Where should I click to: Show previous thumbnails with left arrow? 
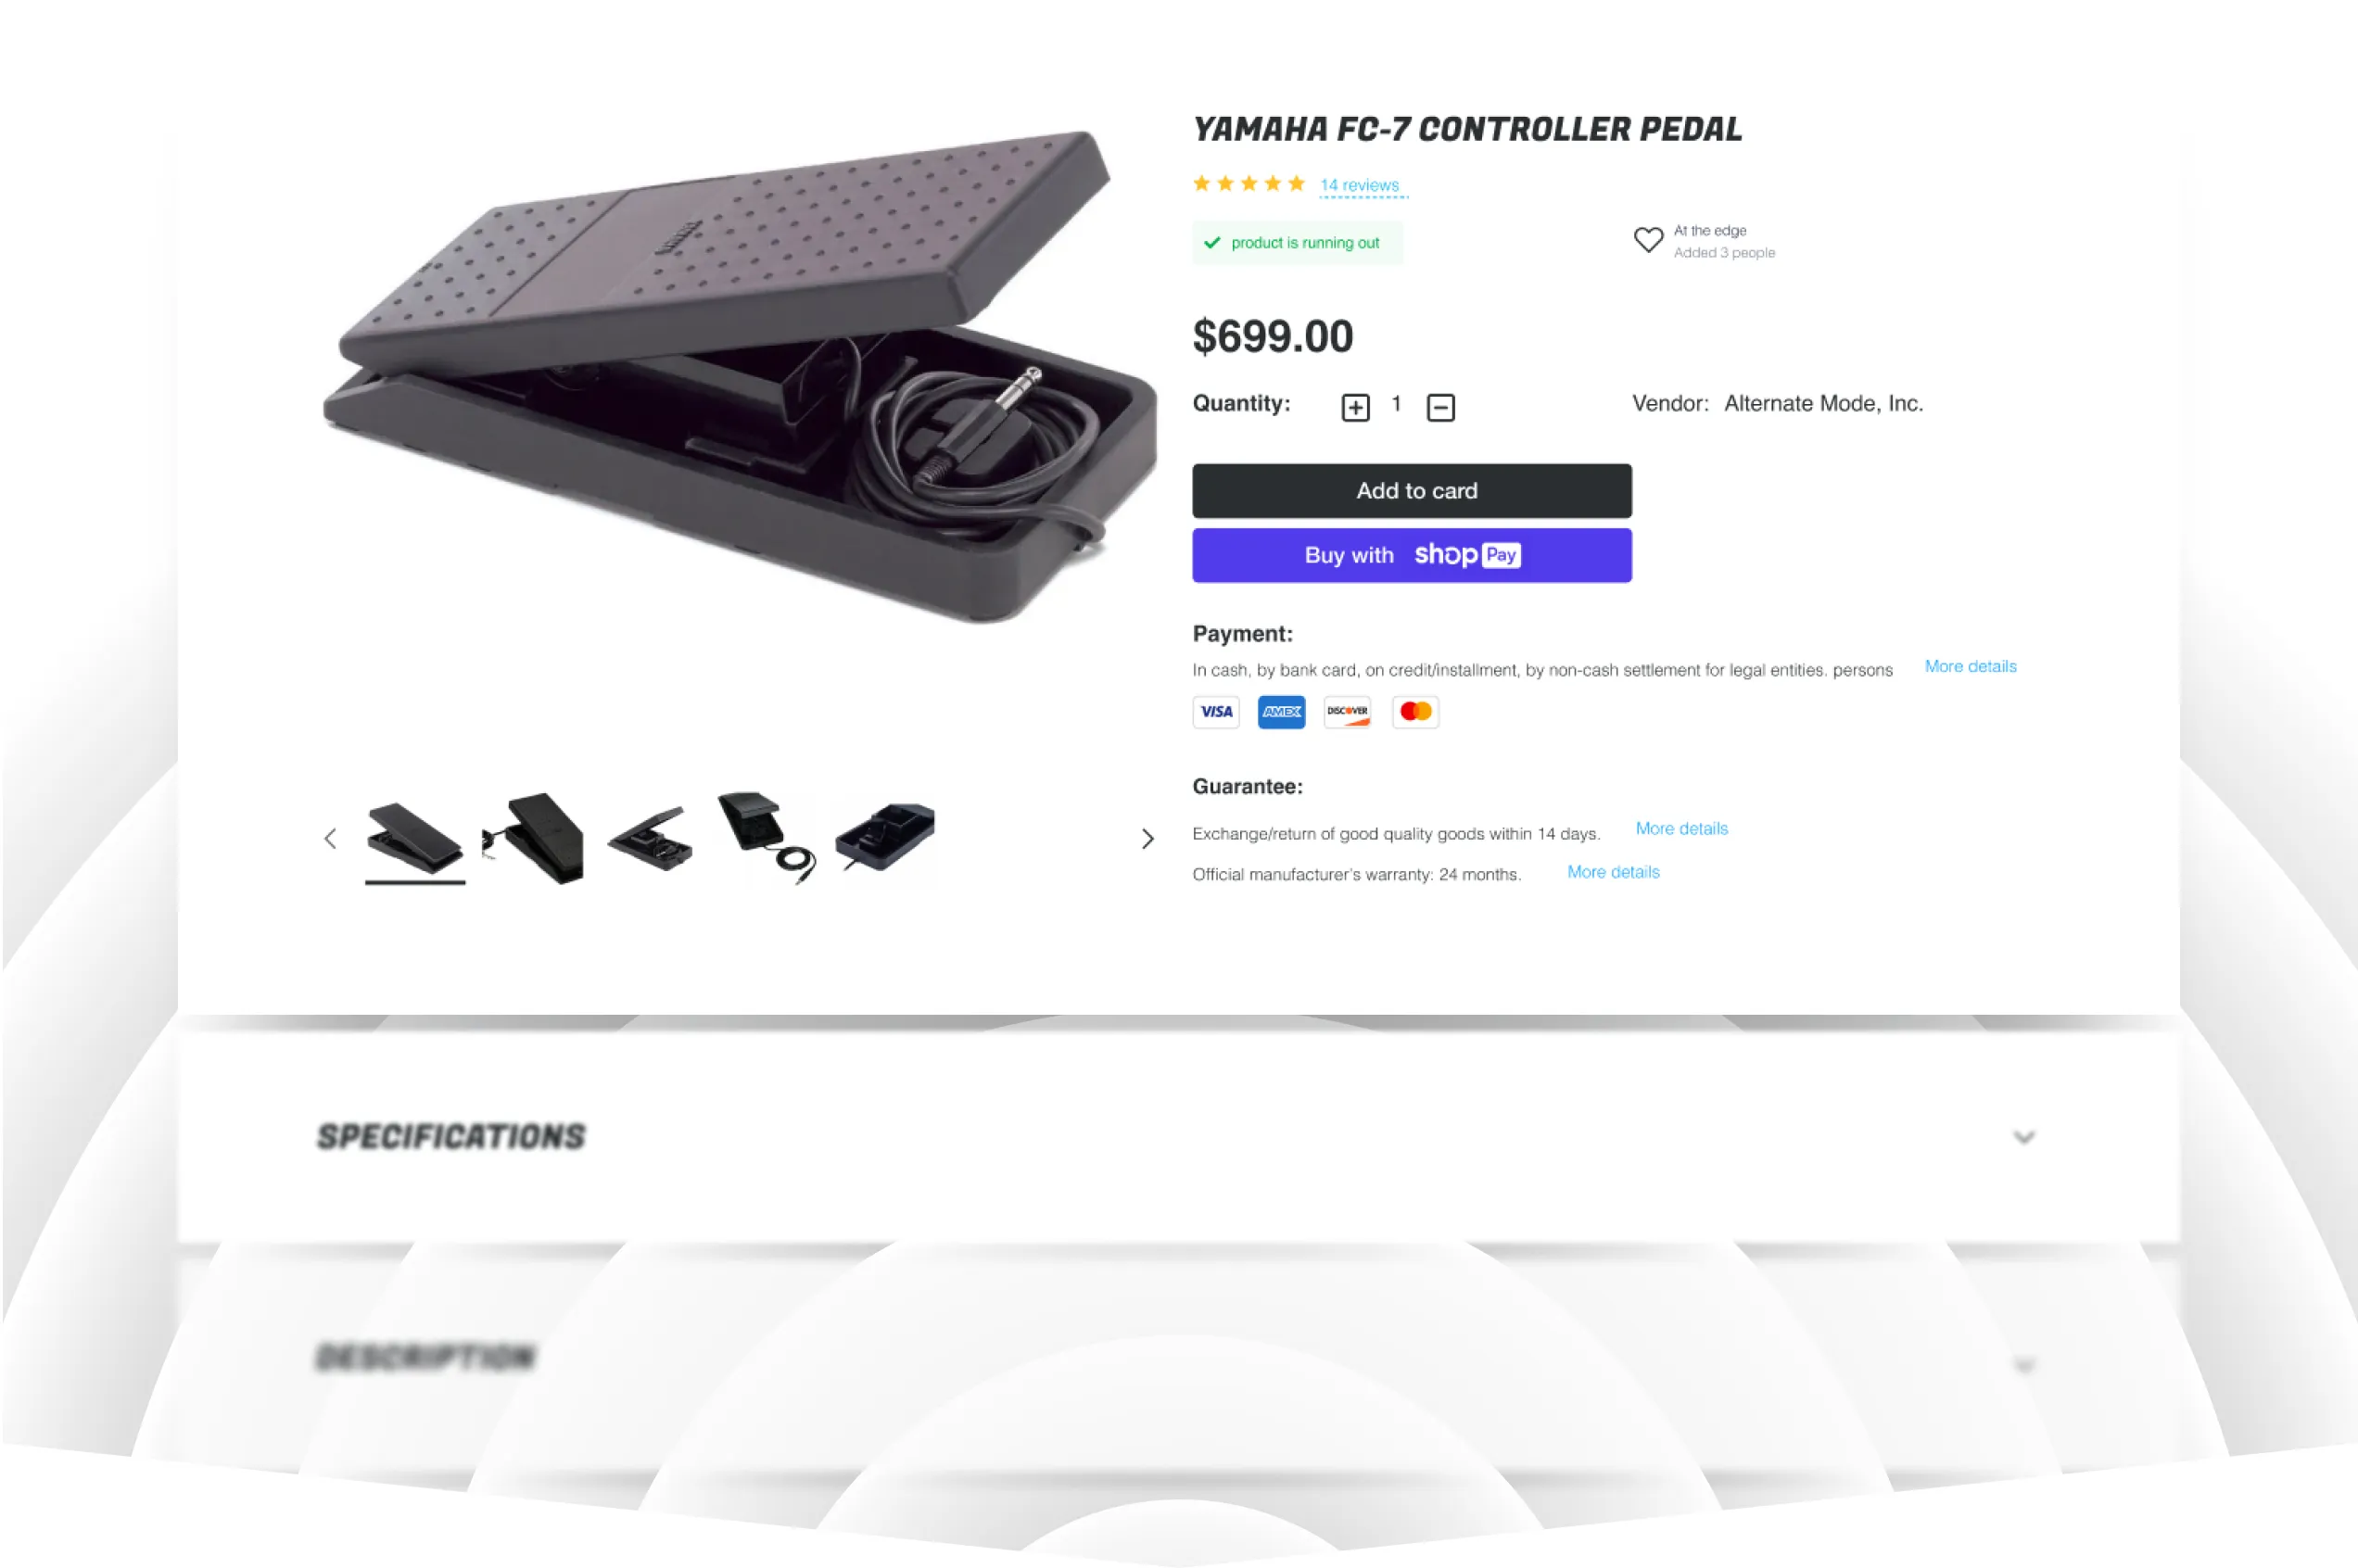330,838
